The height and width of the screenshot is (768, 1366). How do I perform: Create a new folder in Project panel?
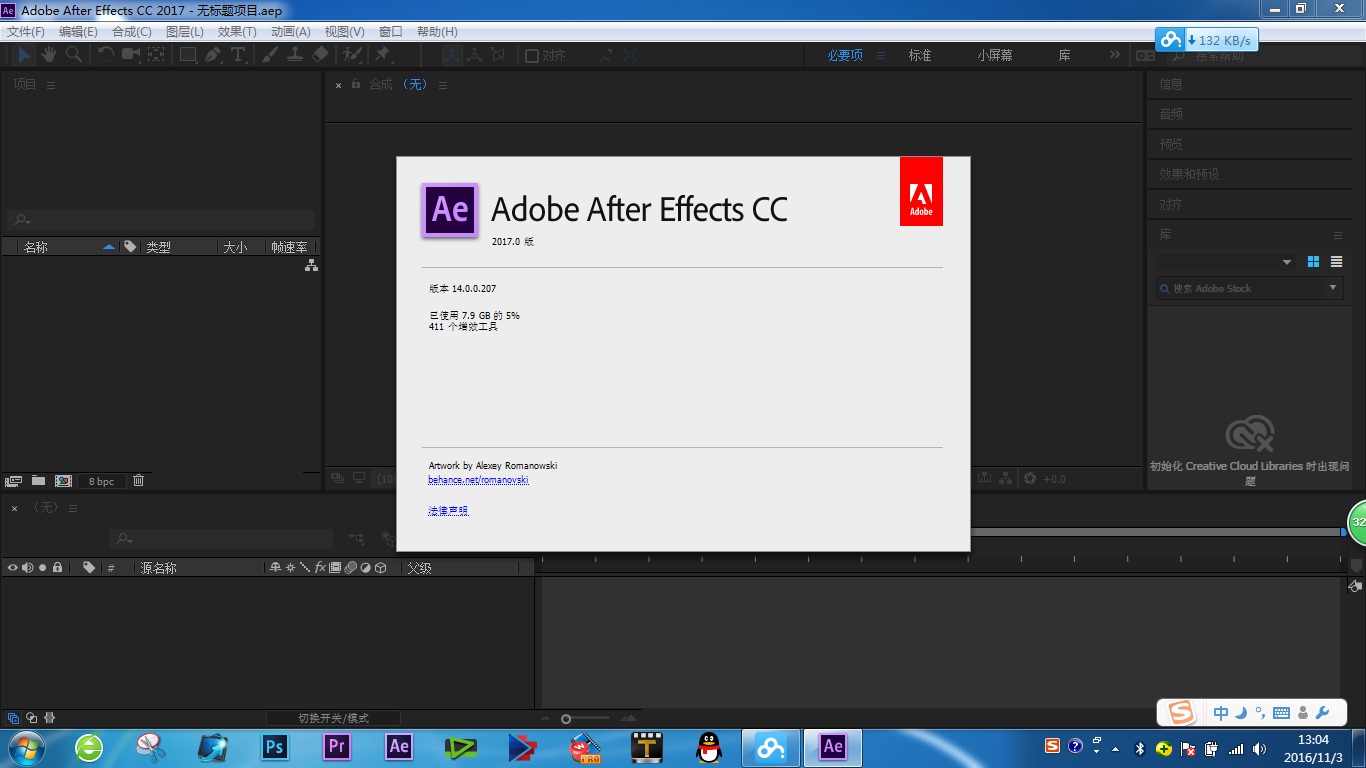tap(38, 481)
